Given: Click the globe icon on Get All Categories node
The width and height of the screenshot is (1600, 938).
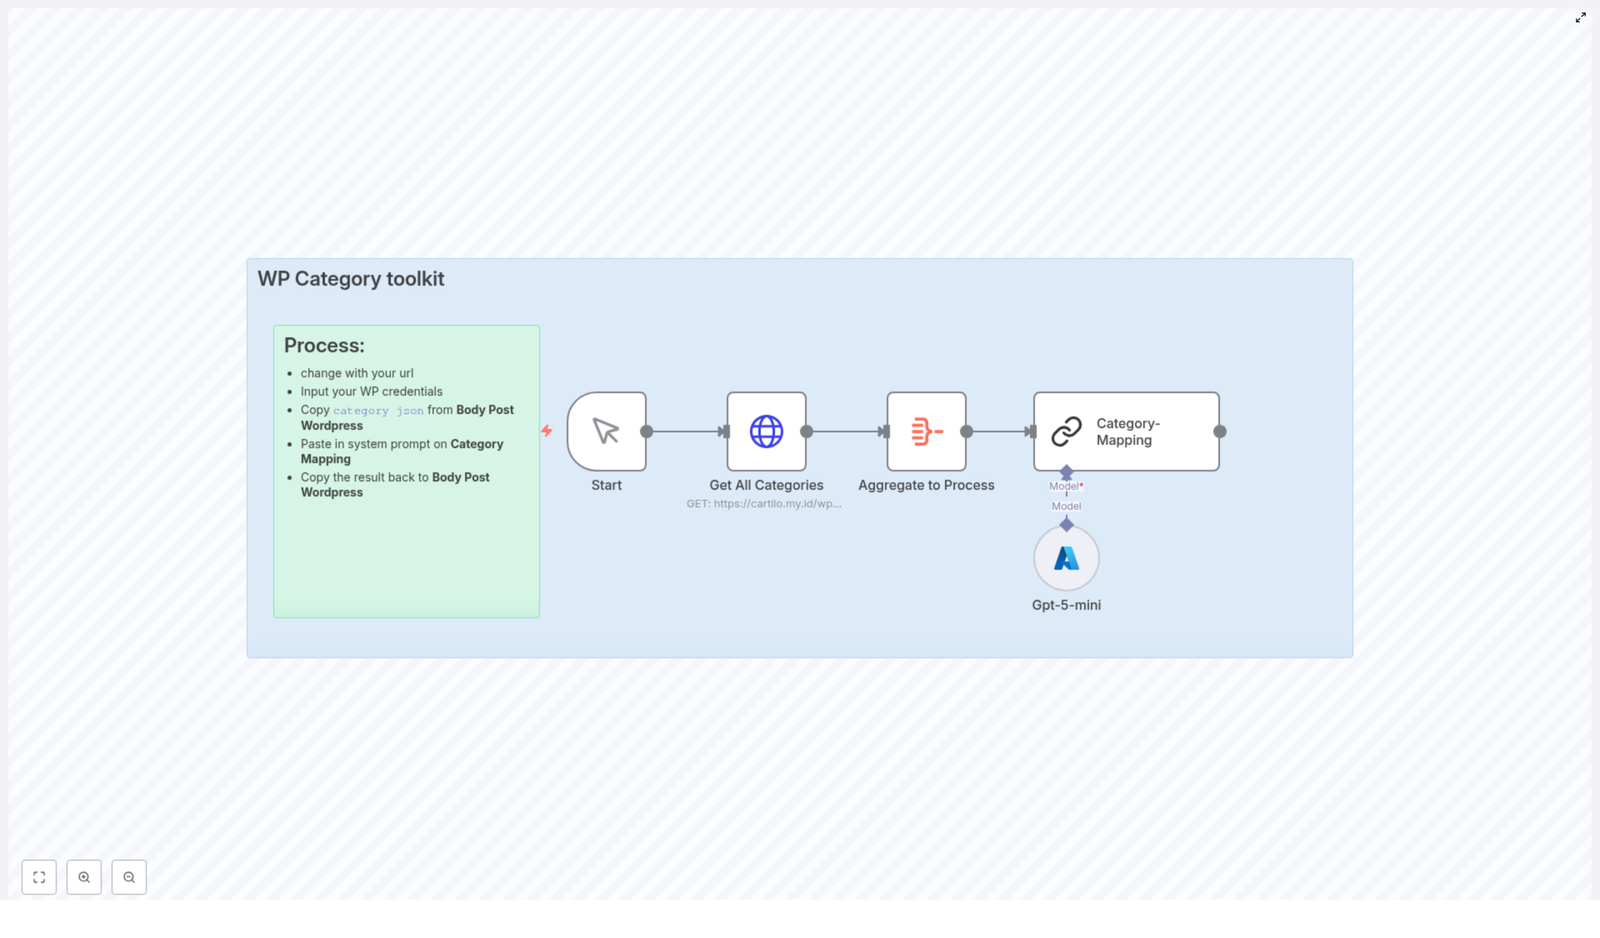Looking at the screenshot, I should [x=766, y=431].
